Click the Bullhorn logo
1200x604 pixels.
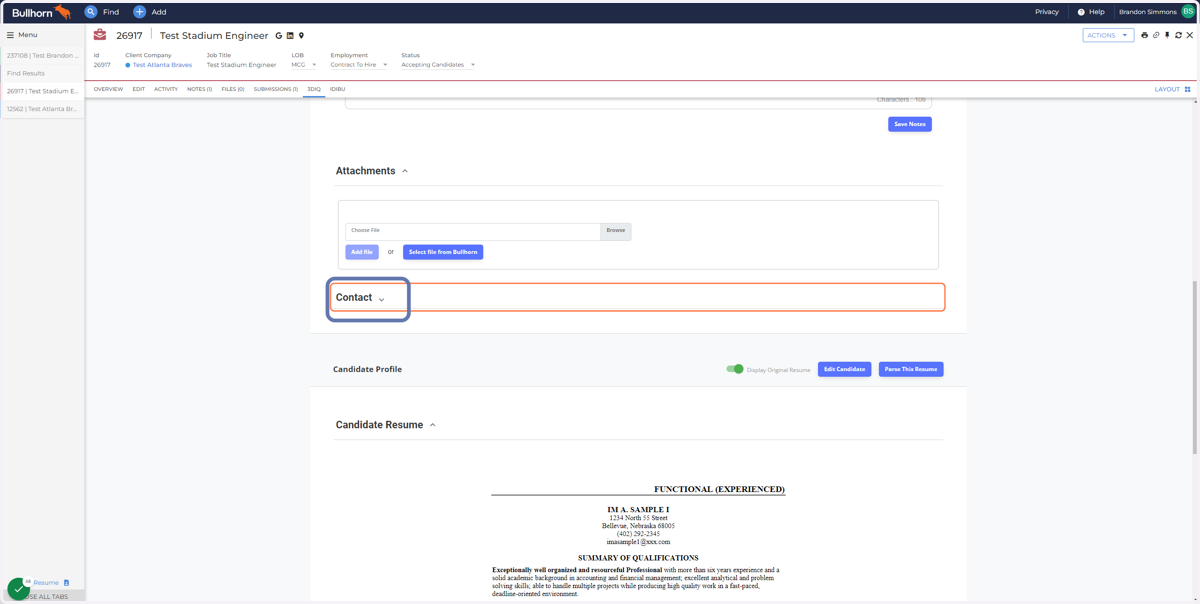pyautogui.click(x=41, y=12)
